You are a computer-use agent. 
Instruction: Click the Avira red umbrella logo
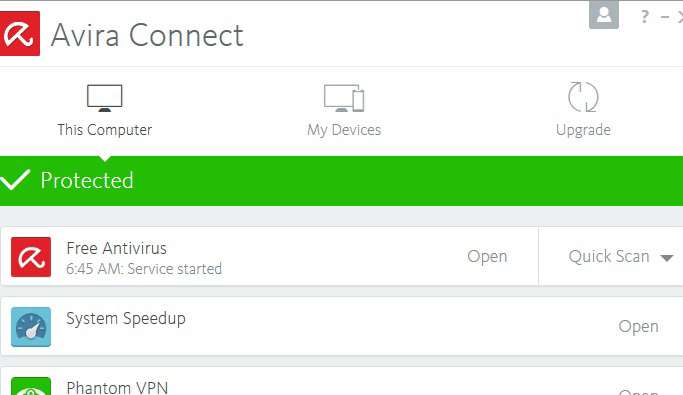pos(20,34)
